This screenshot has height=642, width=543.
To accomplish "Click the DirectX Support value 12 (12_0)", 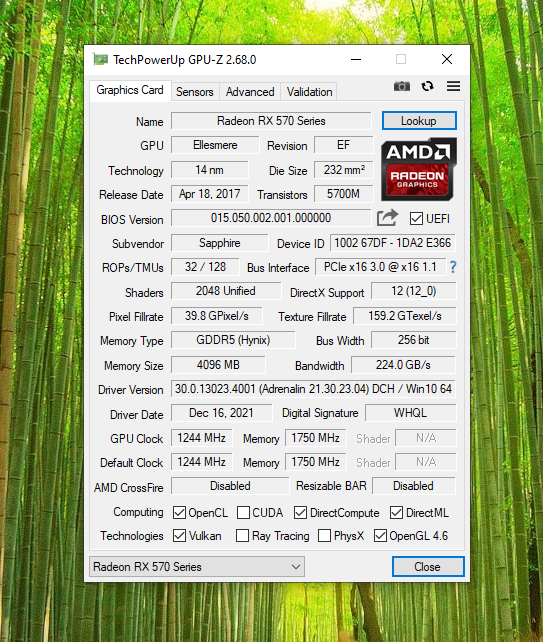I will click(x=414, y=291).
